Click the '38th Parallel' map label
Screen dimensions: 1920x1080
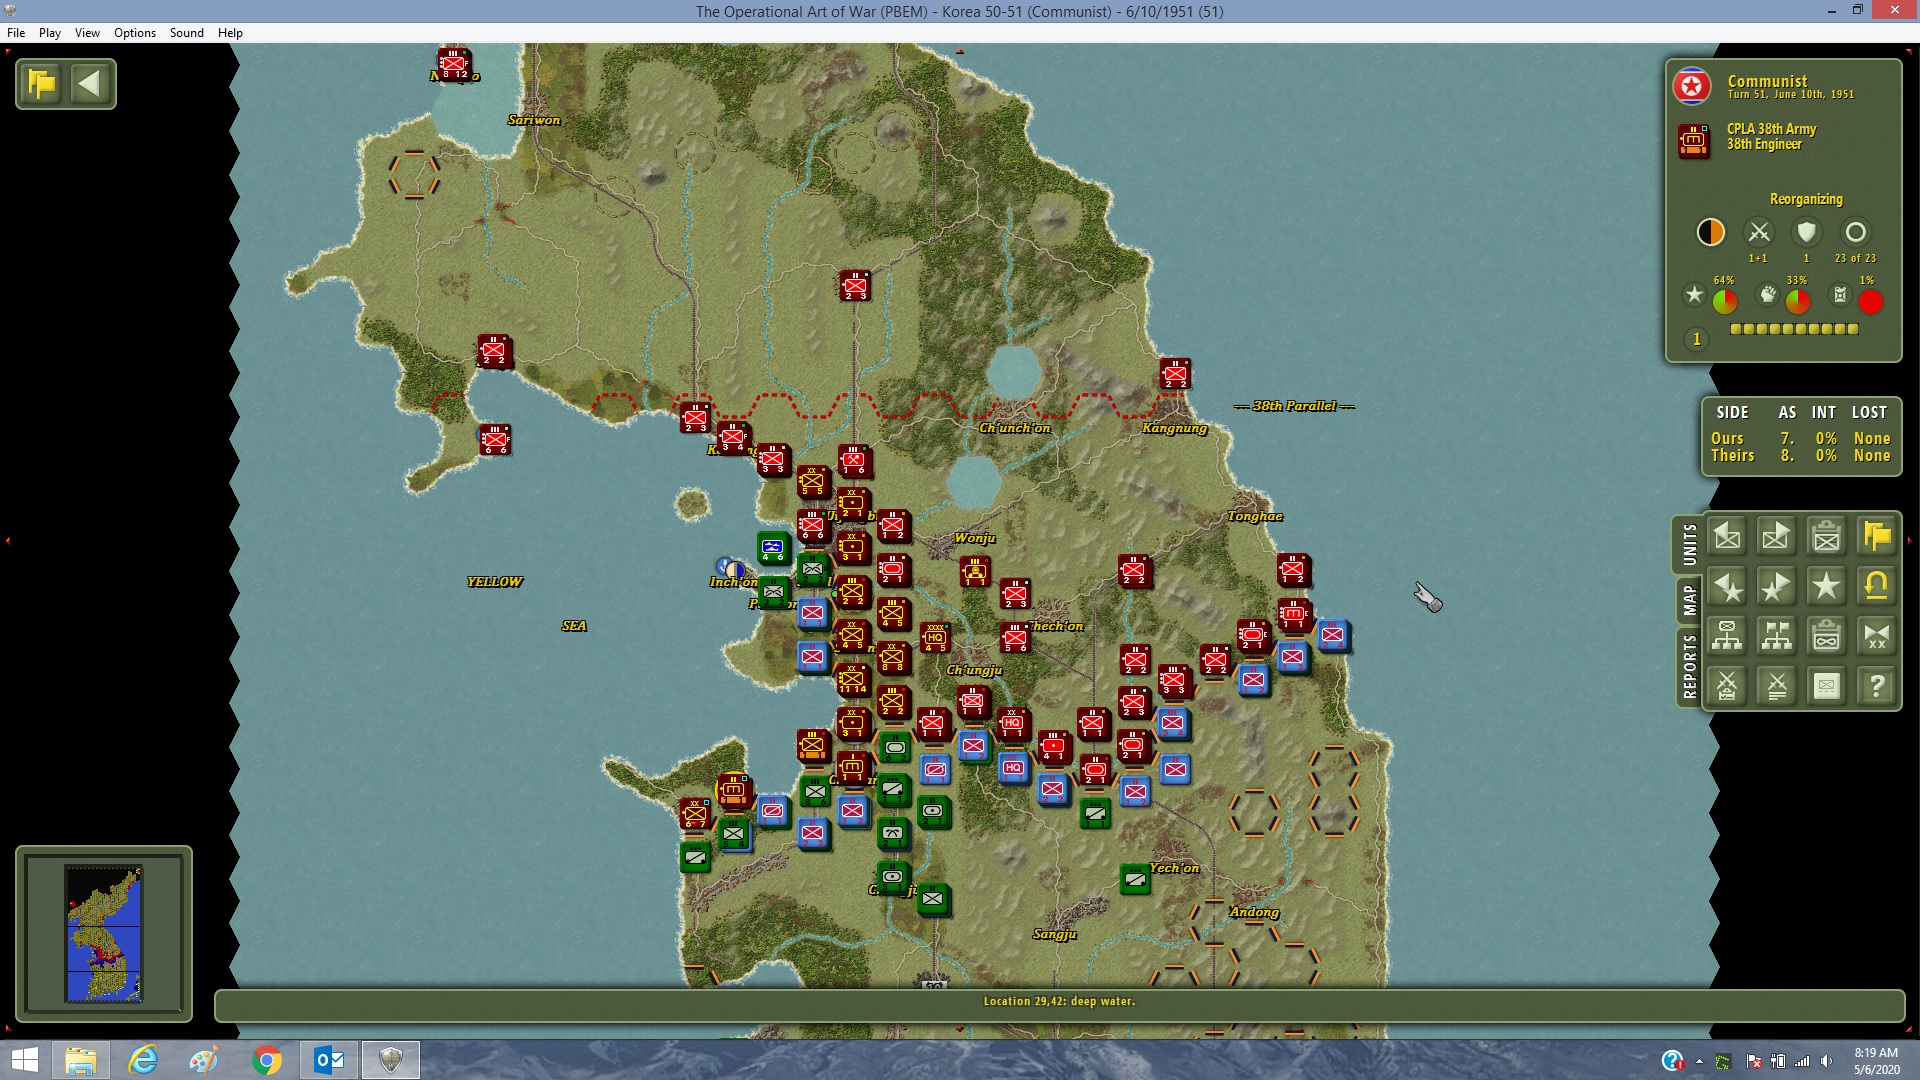pos(1294,406)
